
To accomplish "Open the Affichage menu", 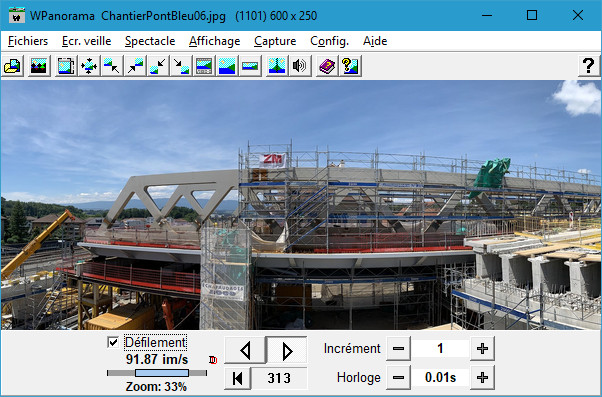I will tap(215, 41).
